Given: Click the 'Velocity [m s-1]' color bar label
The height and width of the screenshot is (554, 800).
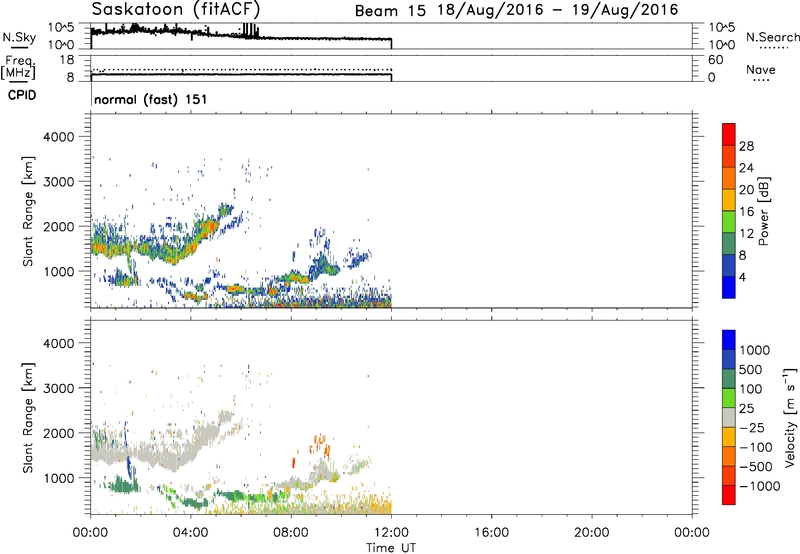Looking at the screenshot, I should 790,417.
